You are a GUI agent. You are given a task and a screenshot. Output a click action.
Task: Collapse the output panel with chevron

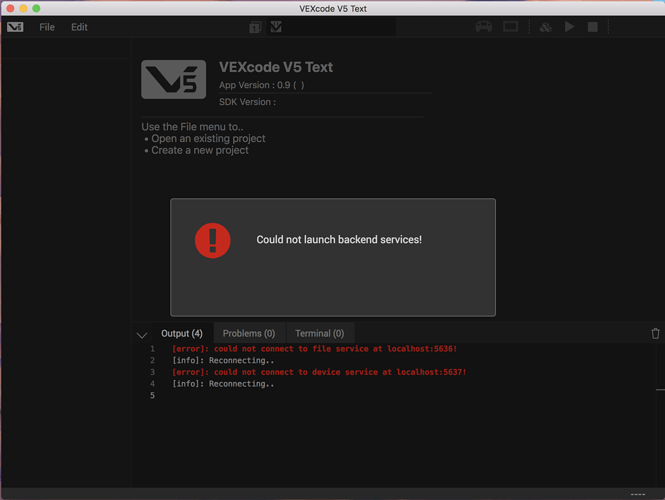[142, 335]
